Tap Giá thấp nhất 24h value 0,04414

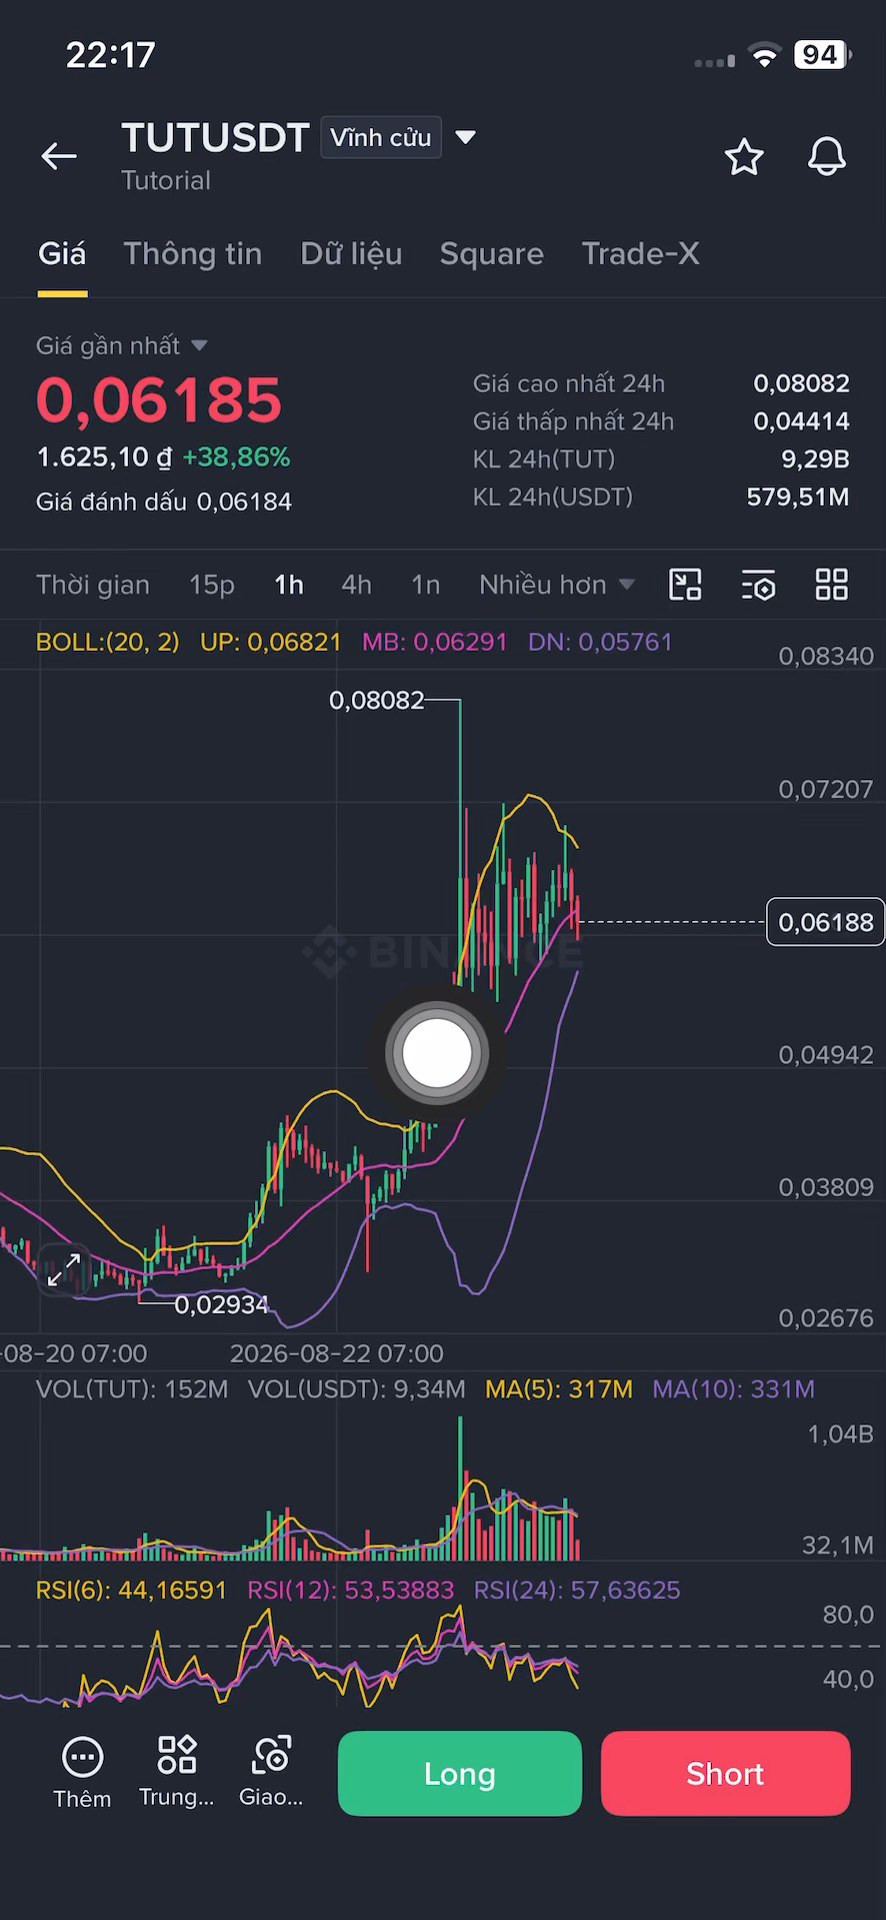801,421
